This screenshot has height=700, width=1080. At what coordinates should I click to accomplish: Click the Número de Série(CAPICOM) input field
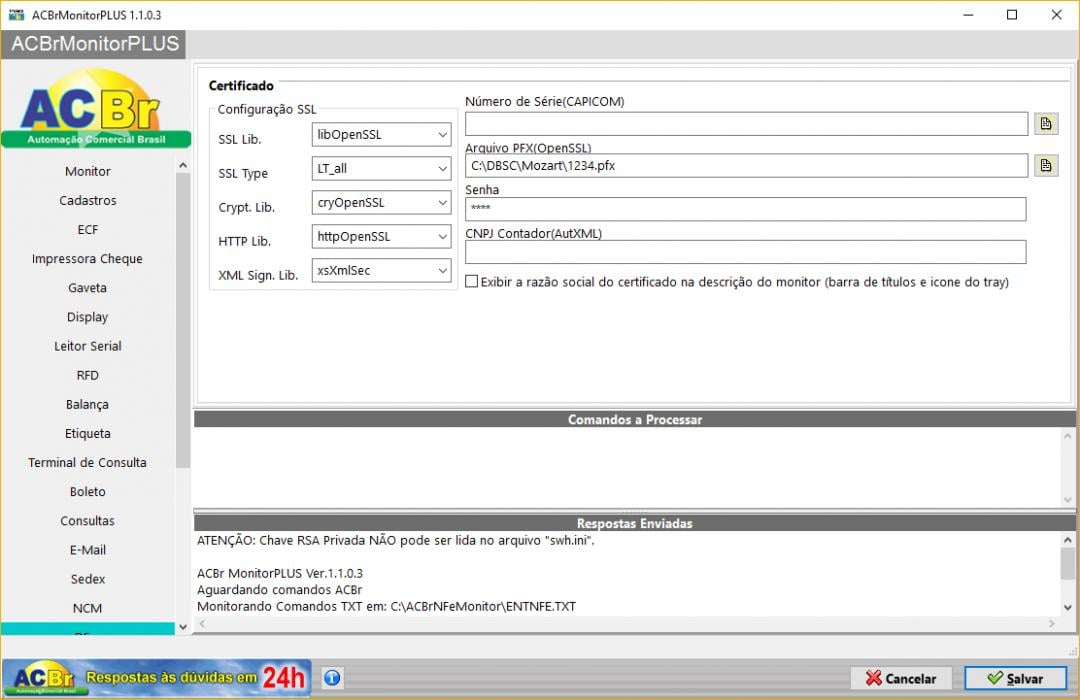pos(746,124)
